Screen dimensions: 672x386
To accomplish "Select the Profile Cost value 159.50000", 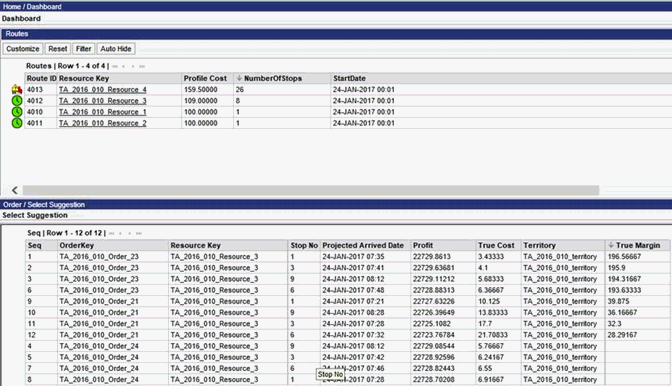I will point(201,90).
